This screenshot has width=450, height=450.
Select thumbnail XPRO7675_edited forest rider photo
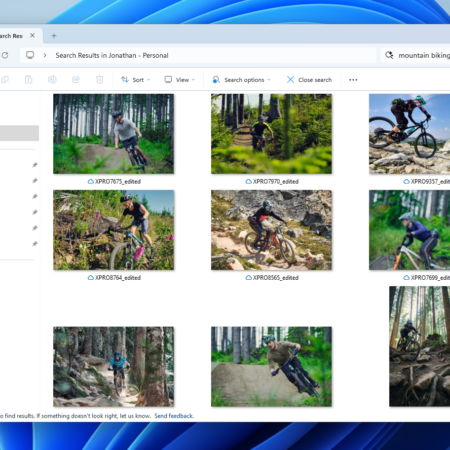[114, 134]
